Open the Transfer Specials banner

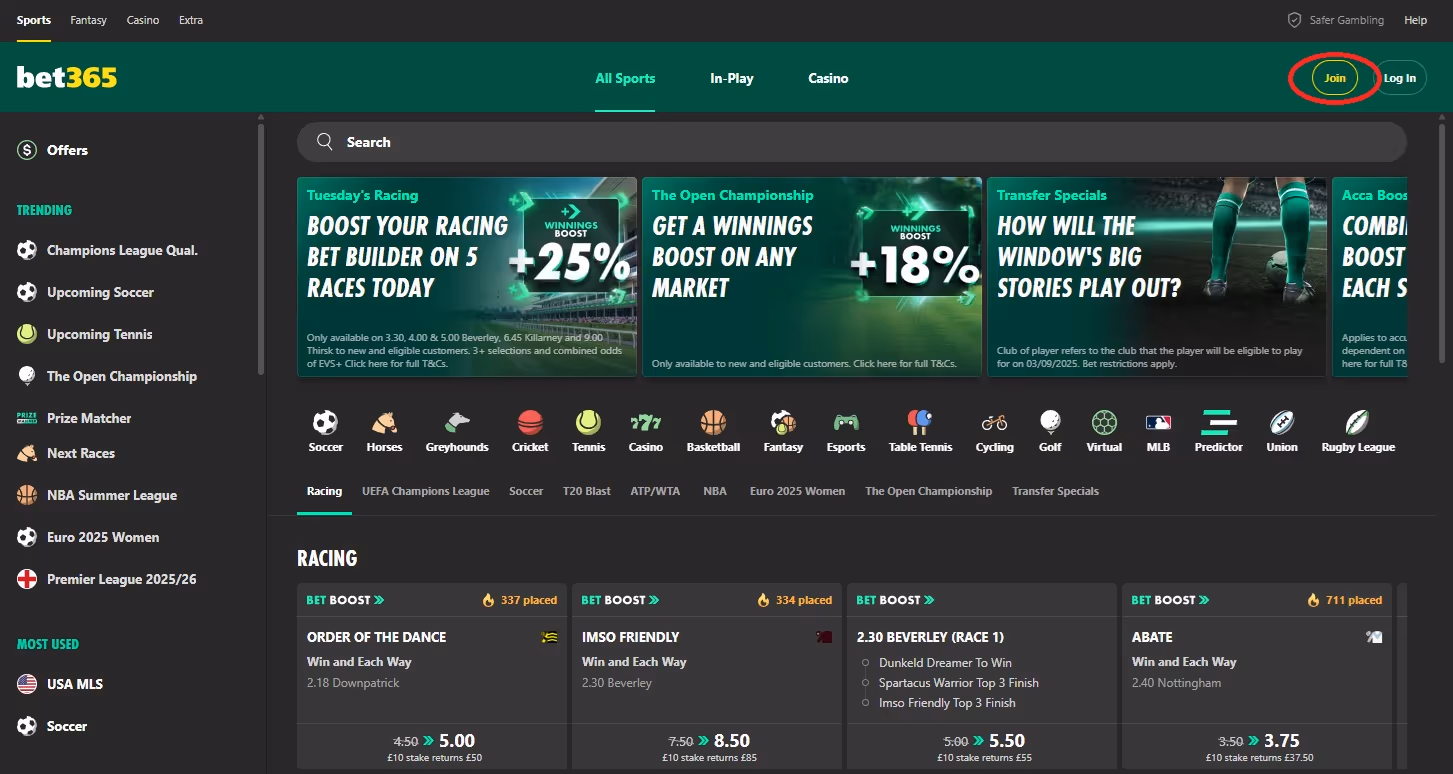tap(1157, 277)
